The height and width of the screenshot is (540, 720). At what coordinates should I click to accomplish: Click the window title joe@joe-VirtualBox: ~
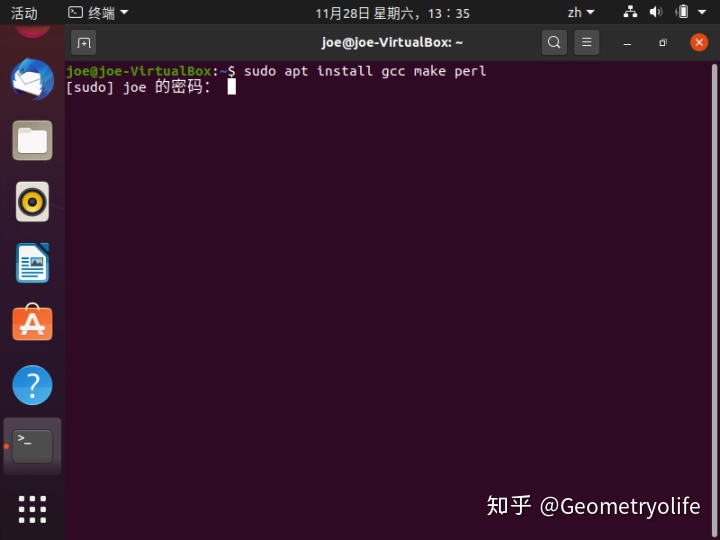click(x=392, y=42)
